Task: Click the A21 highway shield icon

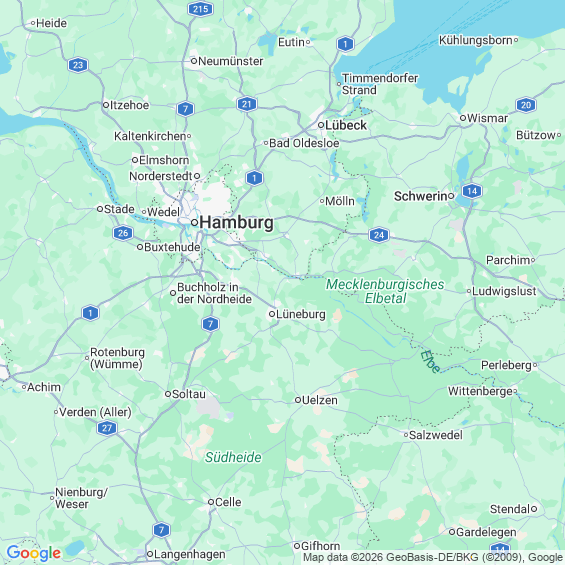Action: pyautogui.click(x=247, y=104)
